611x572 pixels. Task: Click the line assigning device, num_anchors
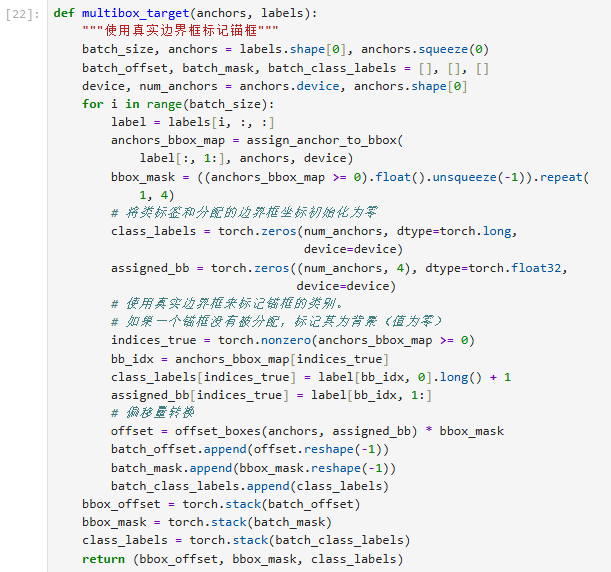pyautogui.click(x=274, y=86)
